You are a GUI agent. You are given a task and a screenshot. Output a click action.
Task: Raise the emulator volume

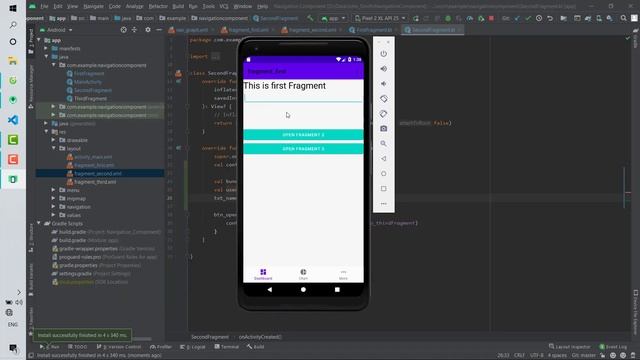click(x=383, y=69)
